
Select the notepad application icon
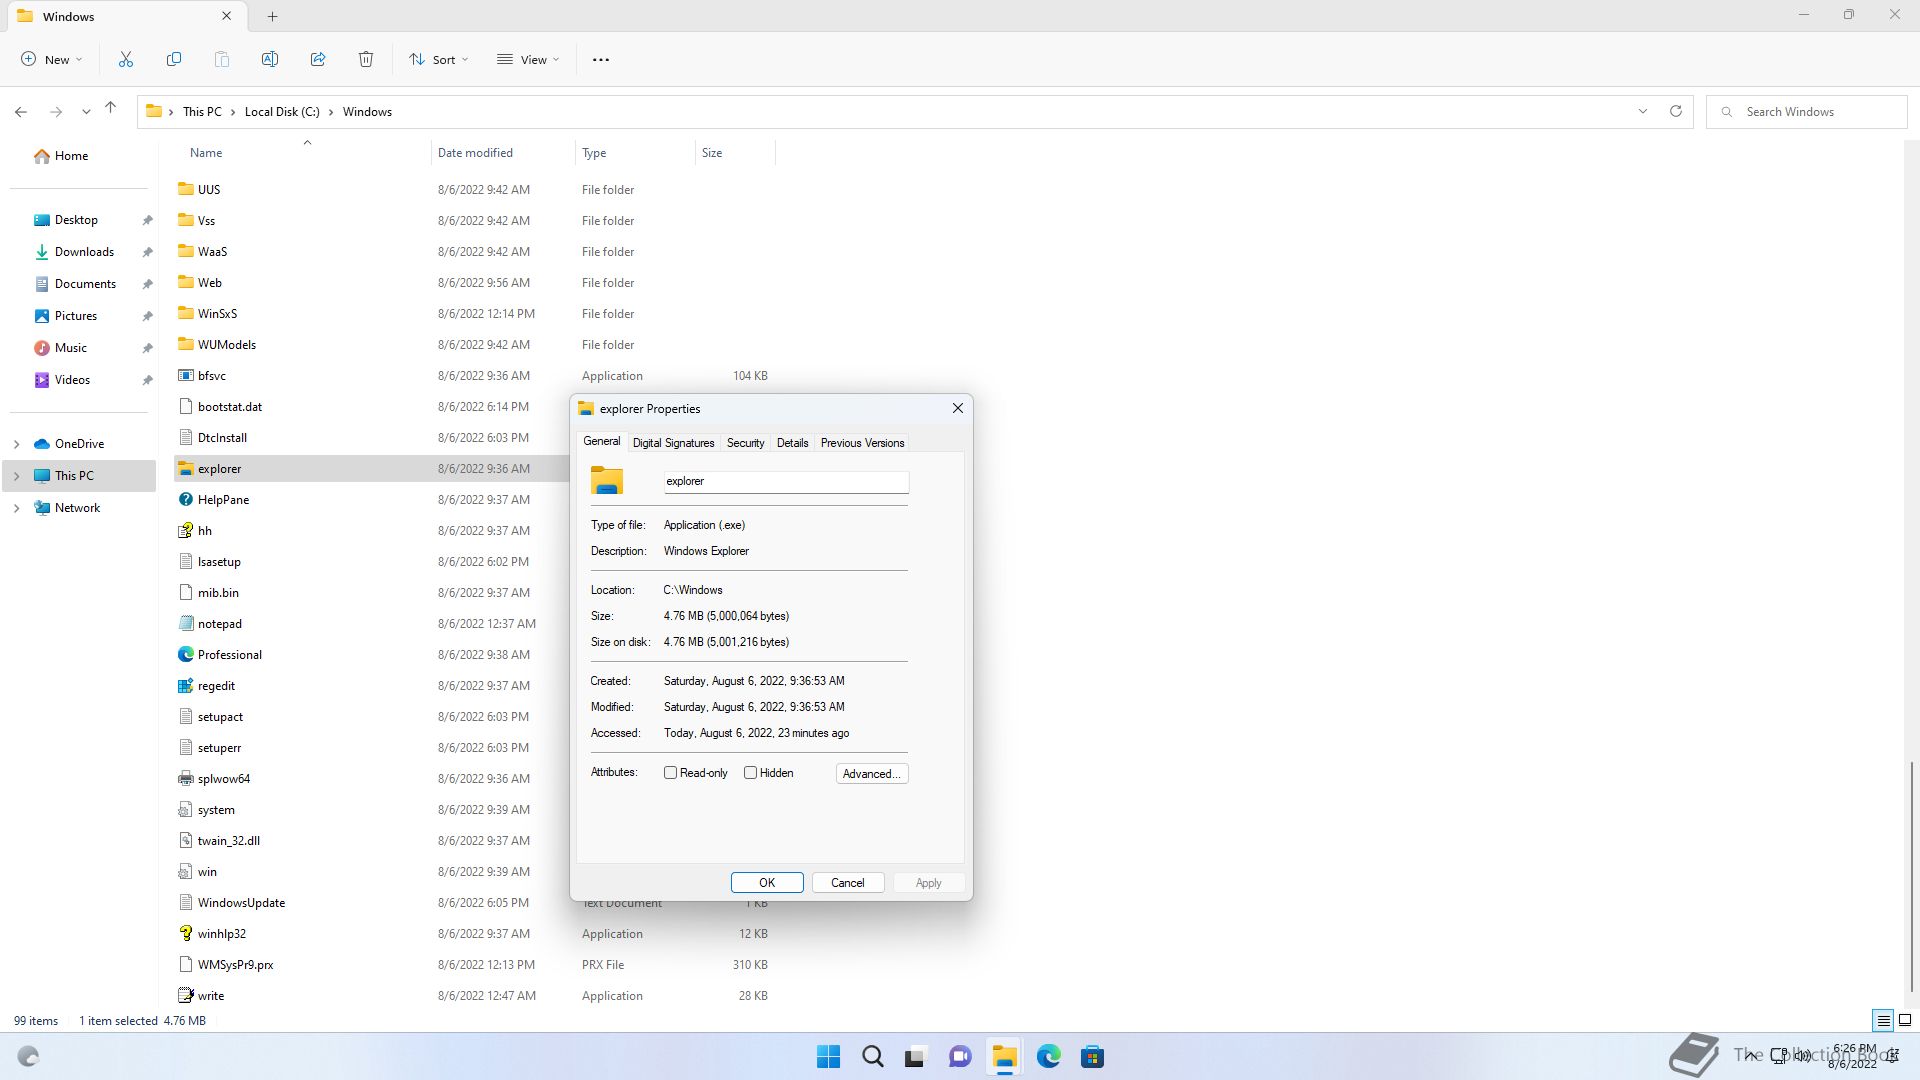[185, 624]
